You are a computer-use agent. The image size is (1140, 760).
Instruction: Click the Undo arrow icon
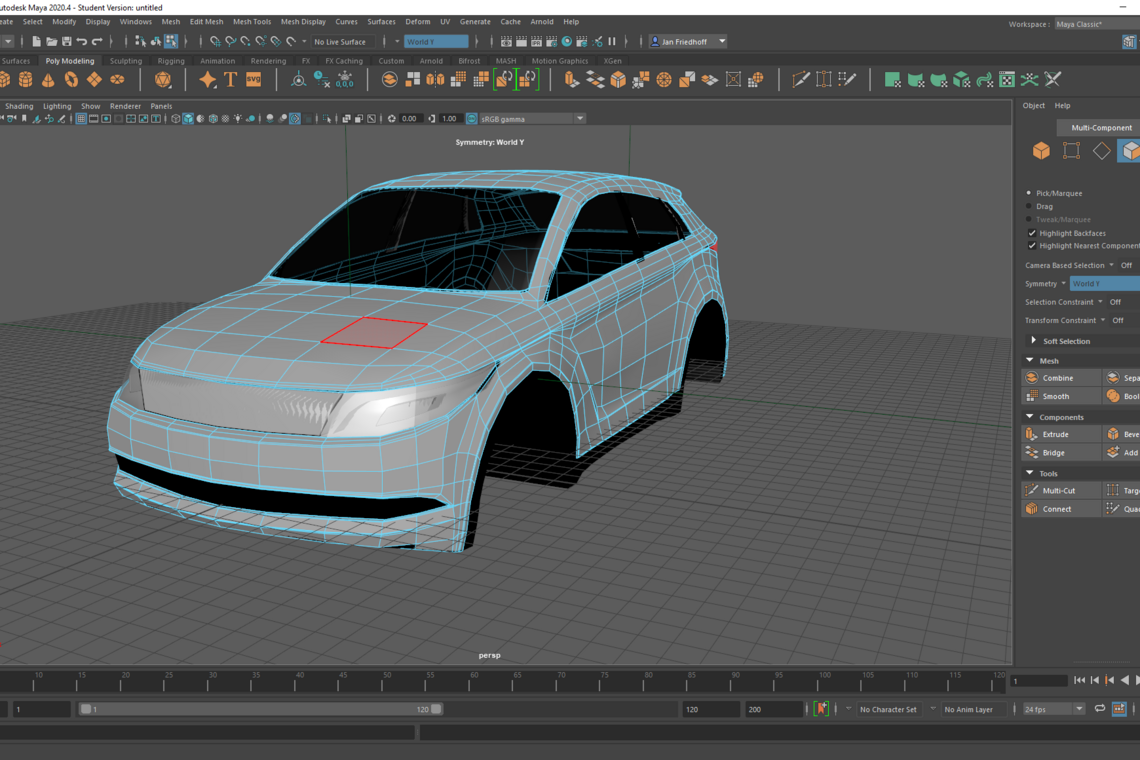point(82,42)
